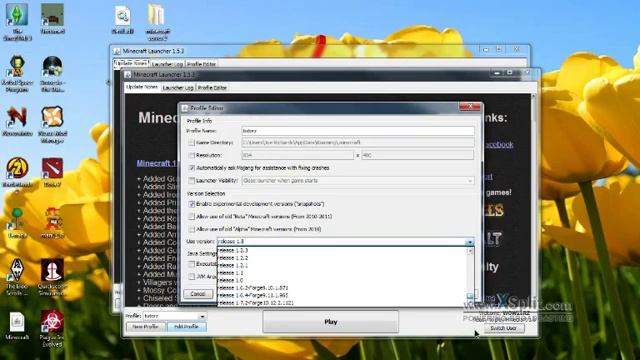This screenshot has height=360, width=640.
Task: Select release 1.2.1 from version list
Action: pos(342,265)
